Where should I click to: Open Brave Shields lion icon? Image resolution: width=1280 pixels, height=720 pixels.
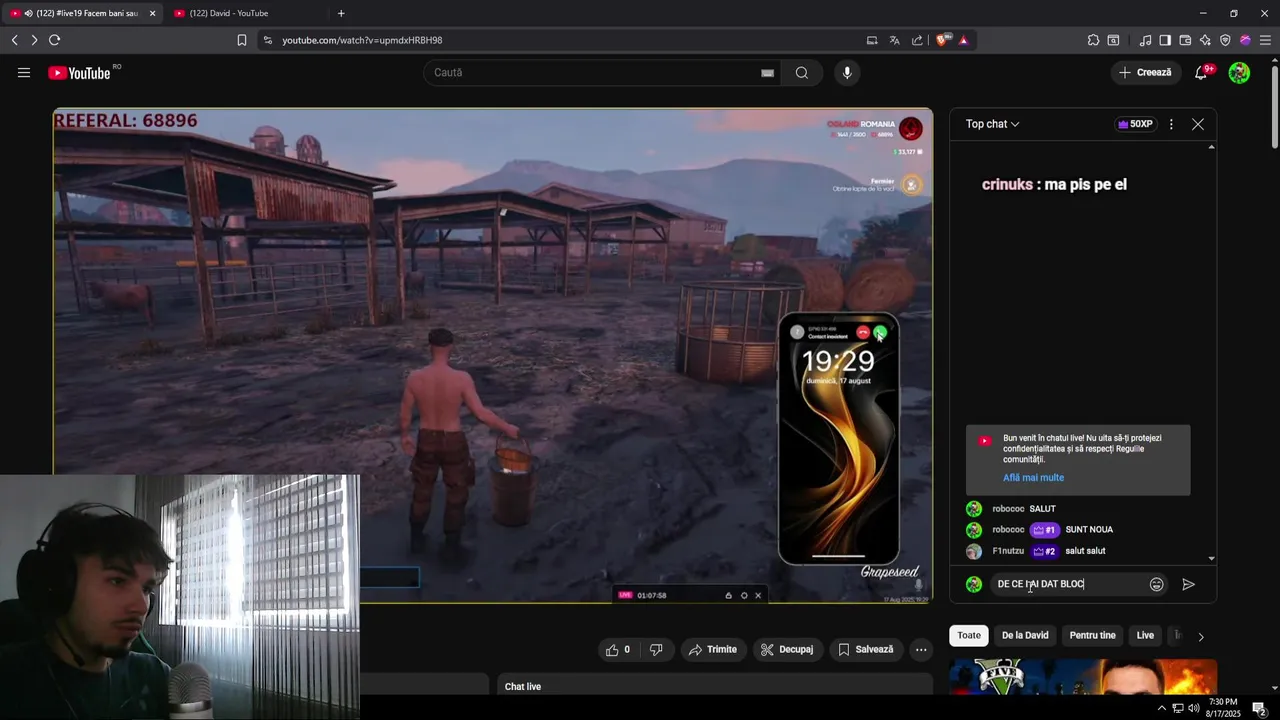943,40
